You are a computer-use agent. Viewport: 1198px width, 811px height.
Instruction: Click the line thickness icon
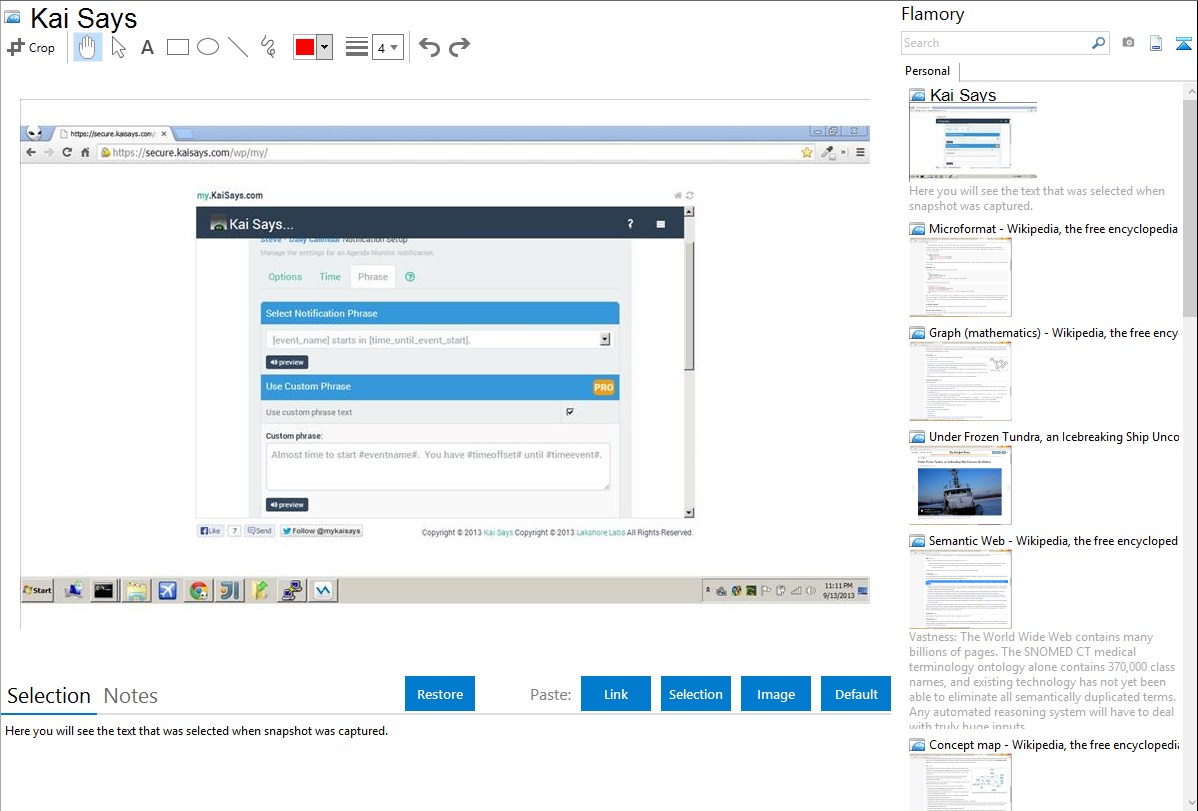[357, 47]
